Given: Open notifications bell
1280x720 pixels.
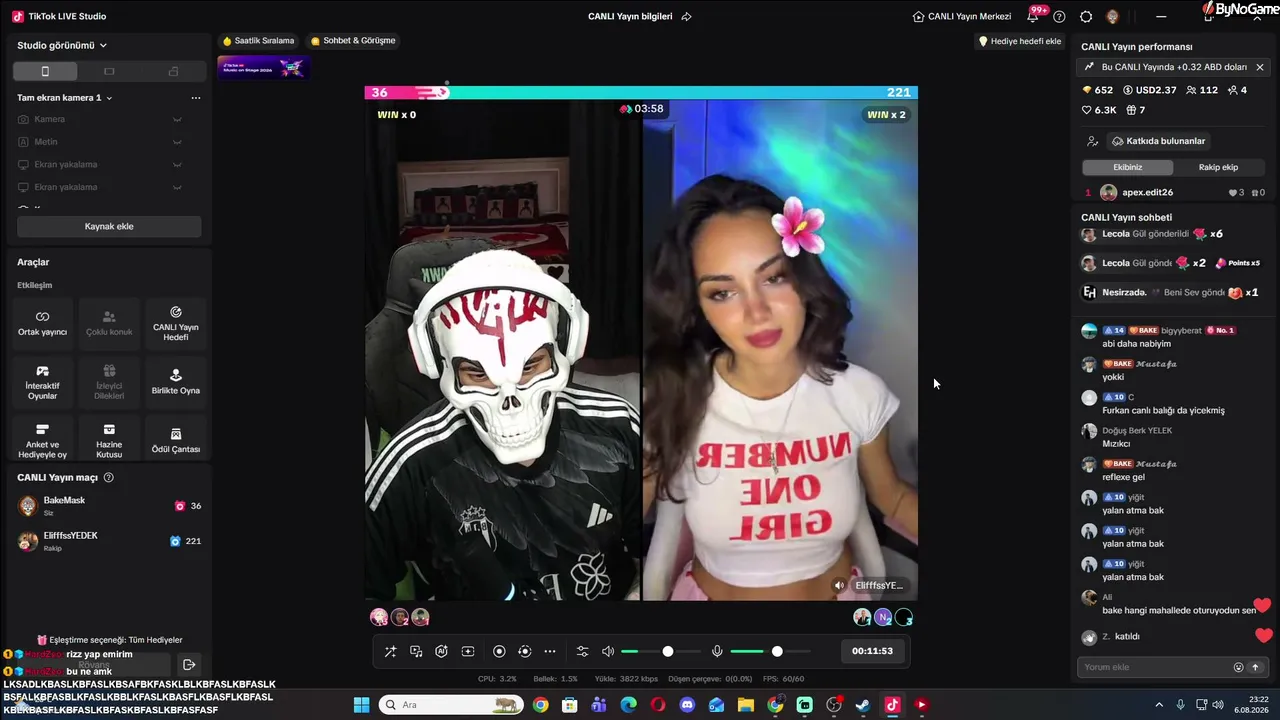Looking at the screenshot, I should 1033,16.
